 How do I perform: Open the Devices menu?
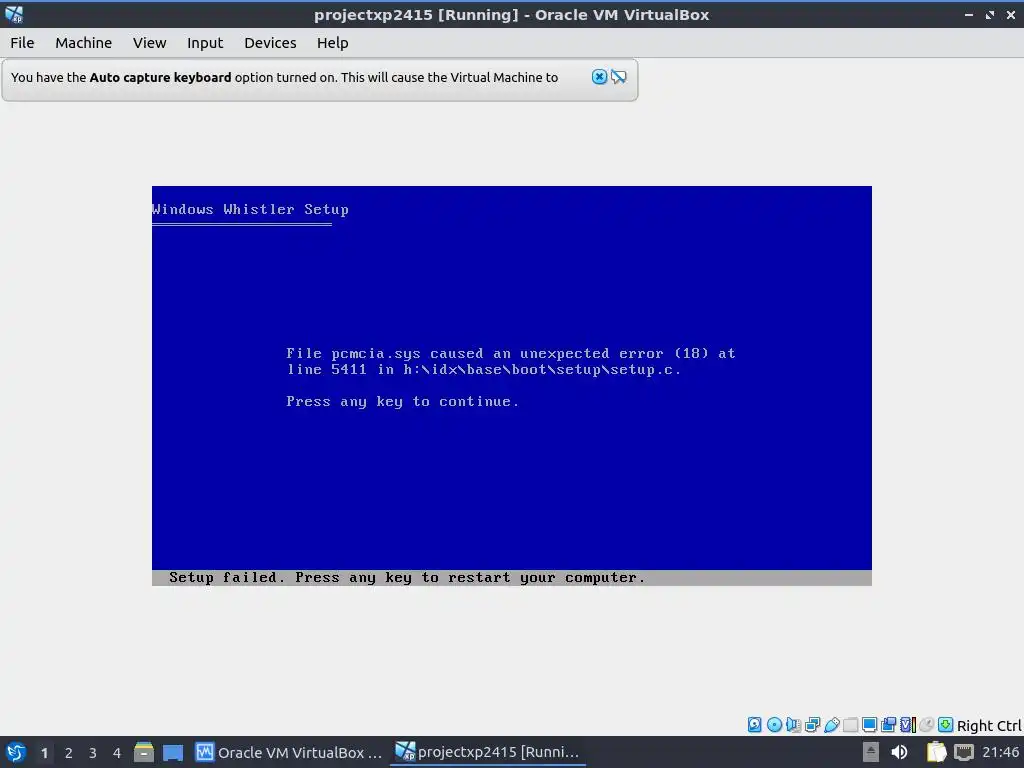[270, 43]
